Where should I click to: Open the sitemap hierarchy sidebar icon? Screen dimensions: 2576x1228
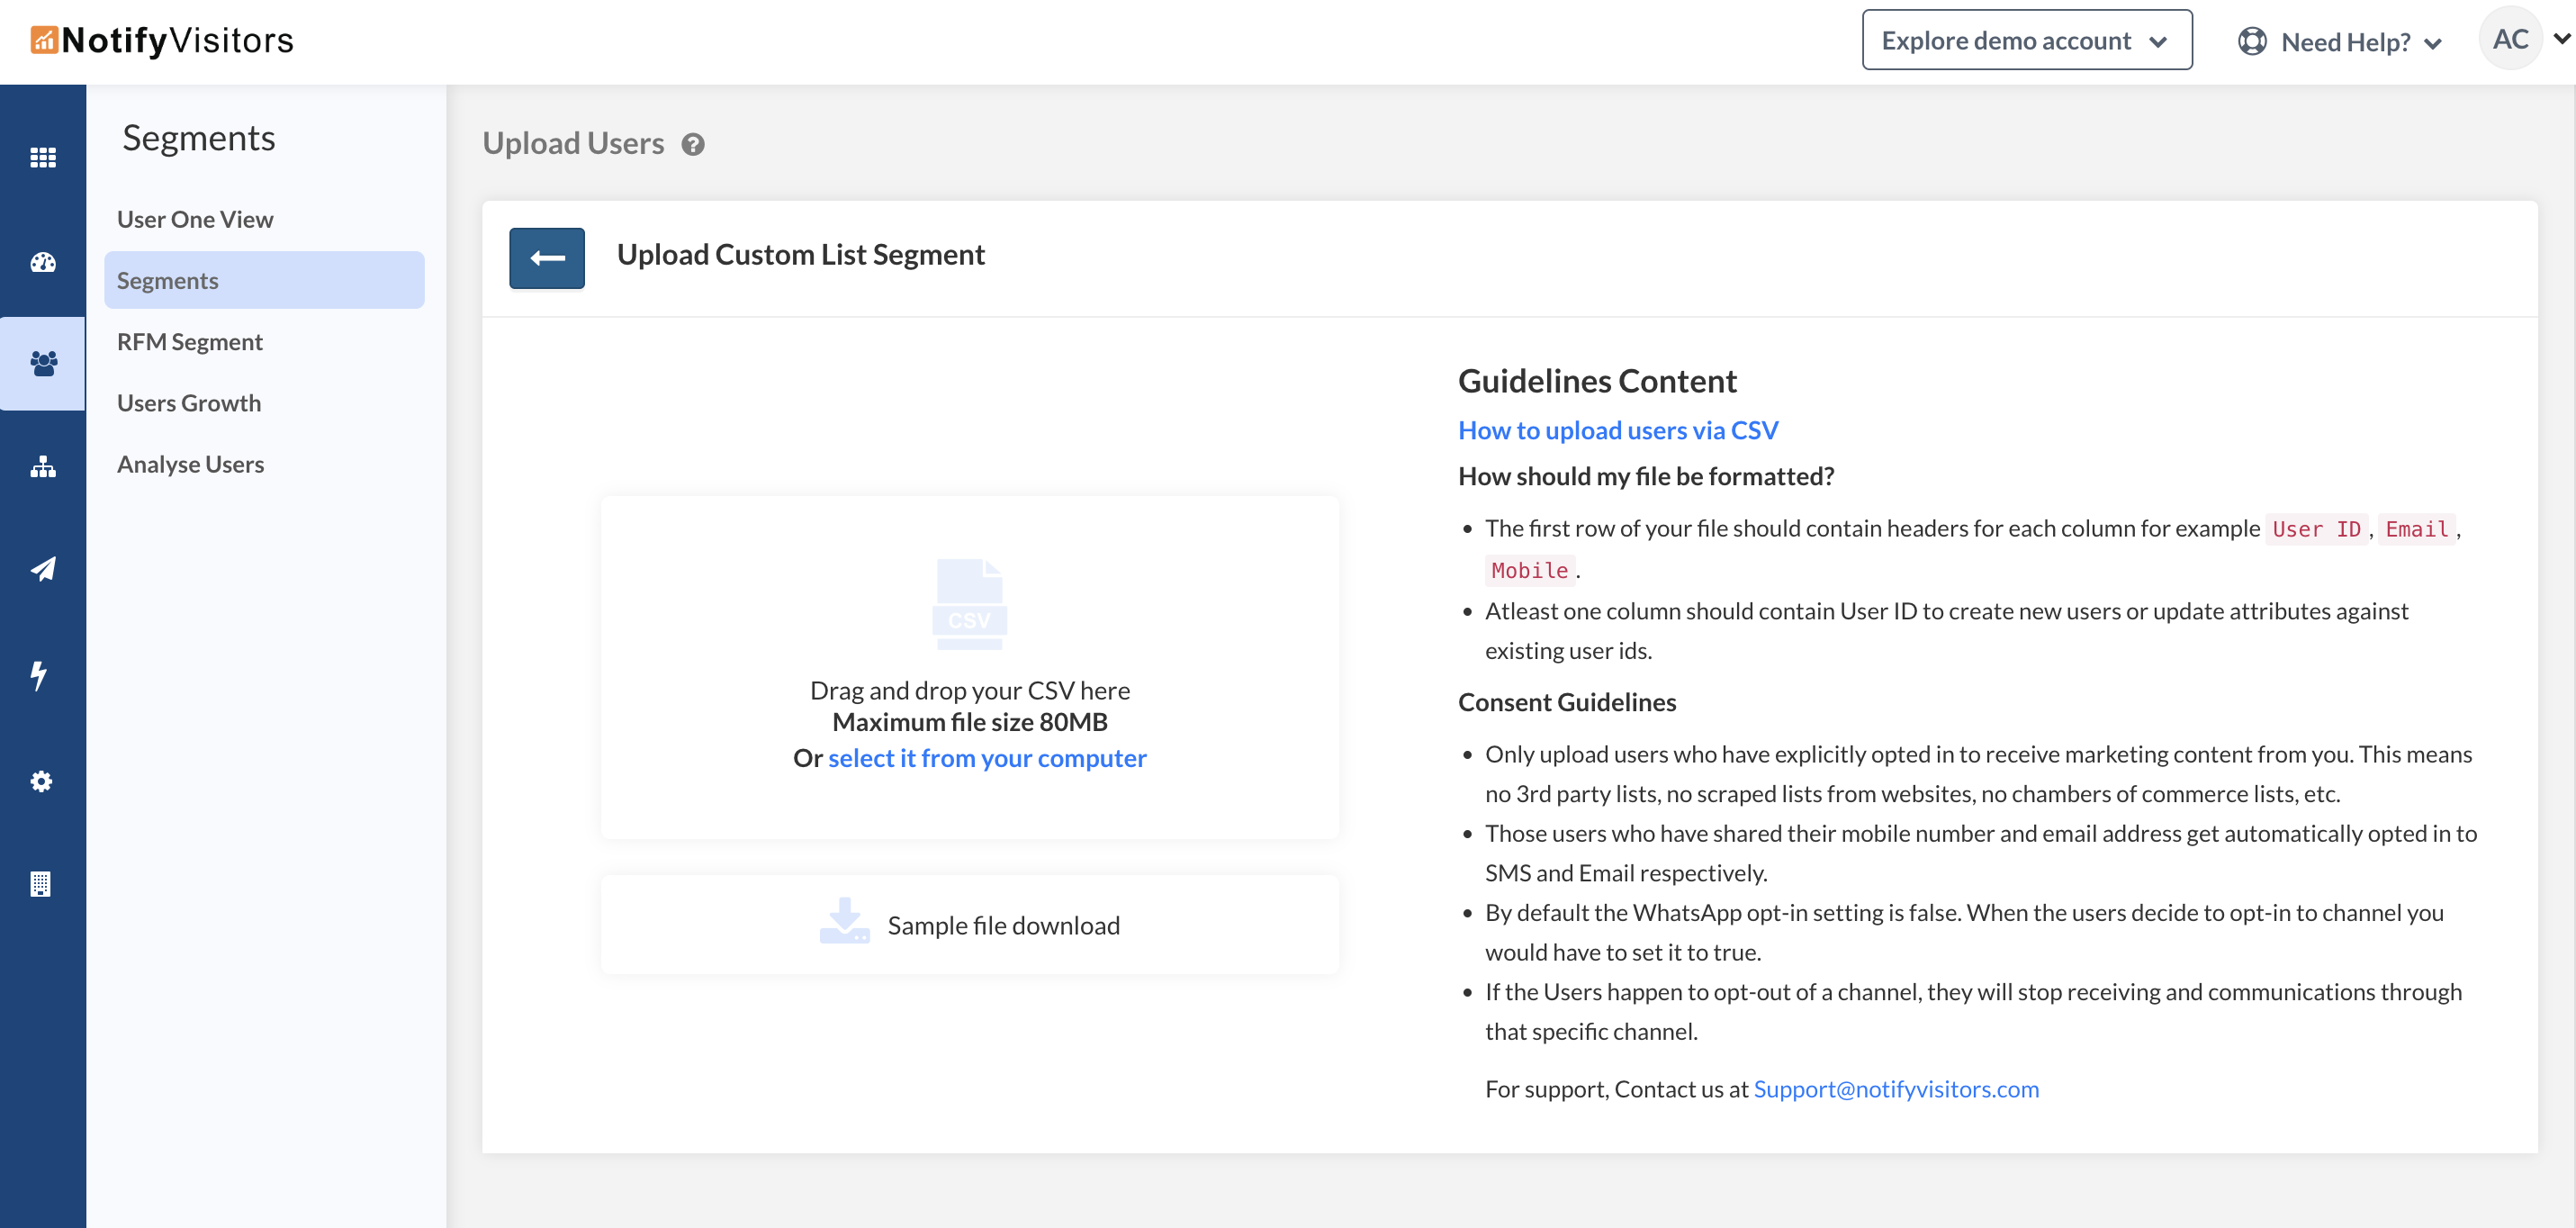(x=42, y=466)
